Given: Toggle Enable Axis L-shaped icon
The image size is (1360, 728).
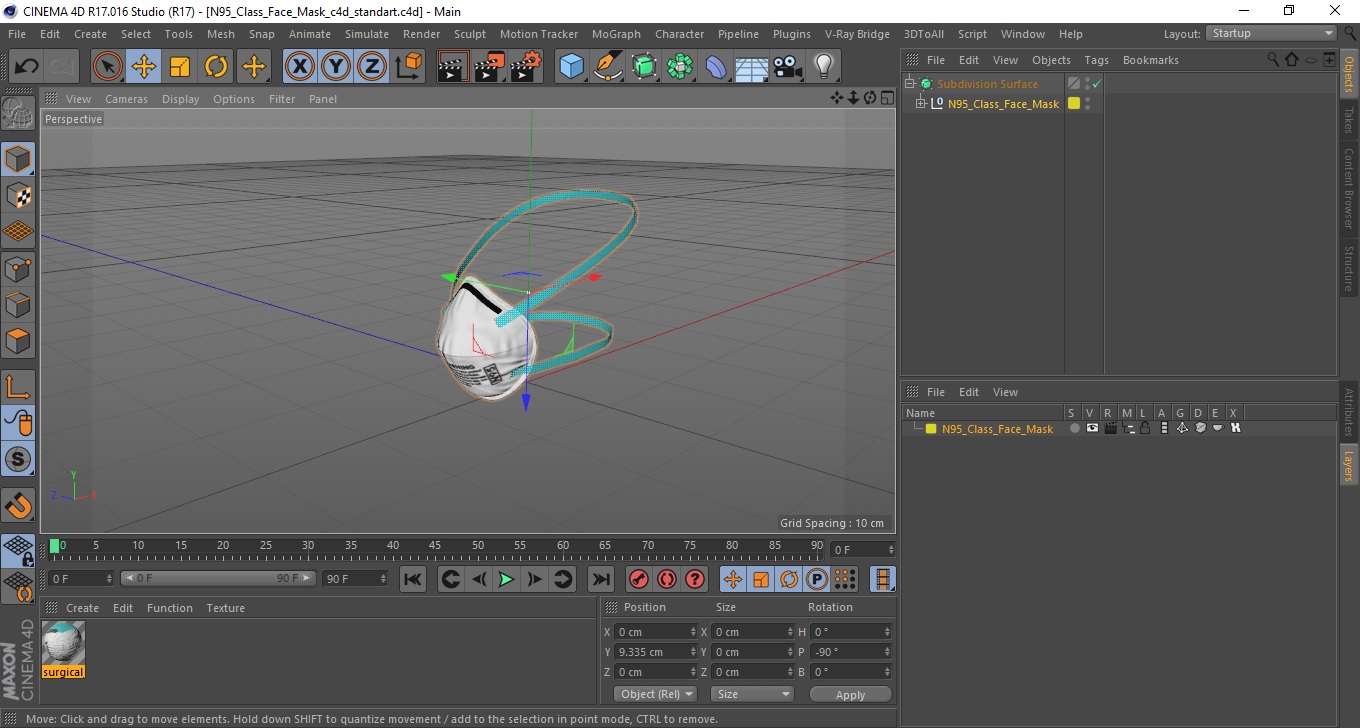Looking at the screenshot, I should click(x=18, y=386).
